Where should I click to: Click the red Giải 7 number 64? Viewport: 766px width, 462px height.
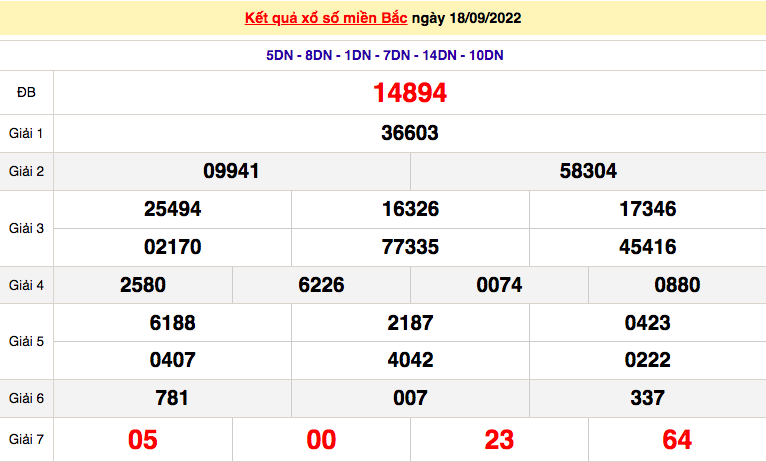[x=677, y=440]
